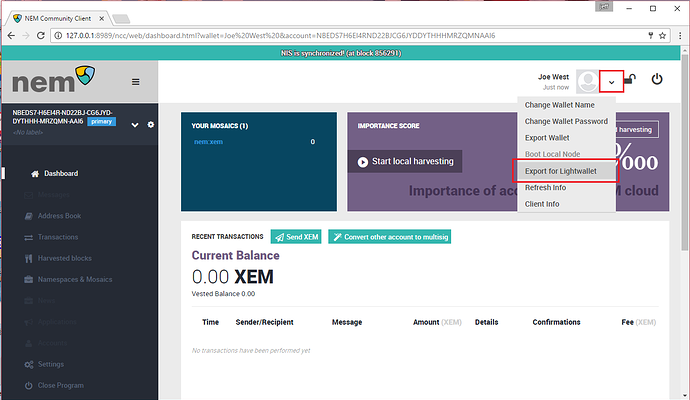The width and height of the screenshot is (690, 400).
Task: Click the nem:xem mosaic link
Action: (208, 142)
